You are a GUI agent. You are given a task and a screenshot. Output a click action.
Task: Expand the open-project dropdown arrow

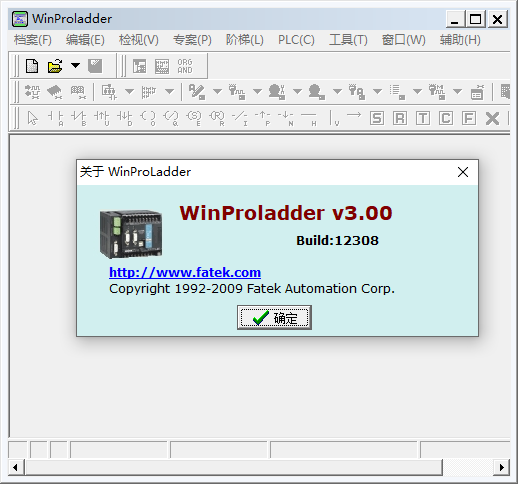75,65
